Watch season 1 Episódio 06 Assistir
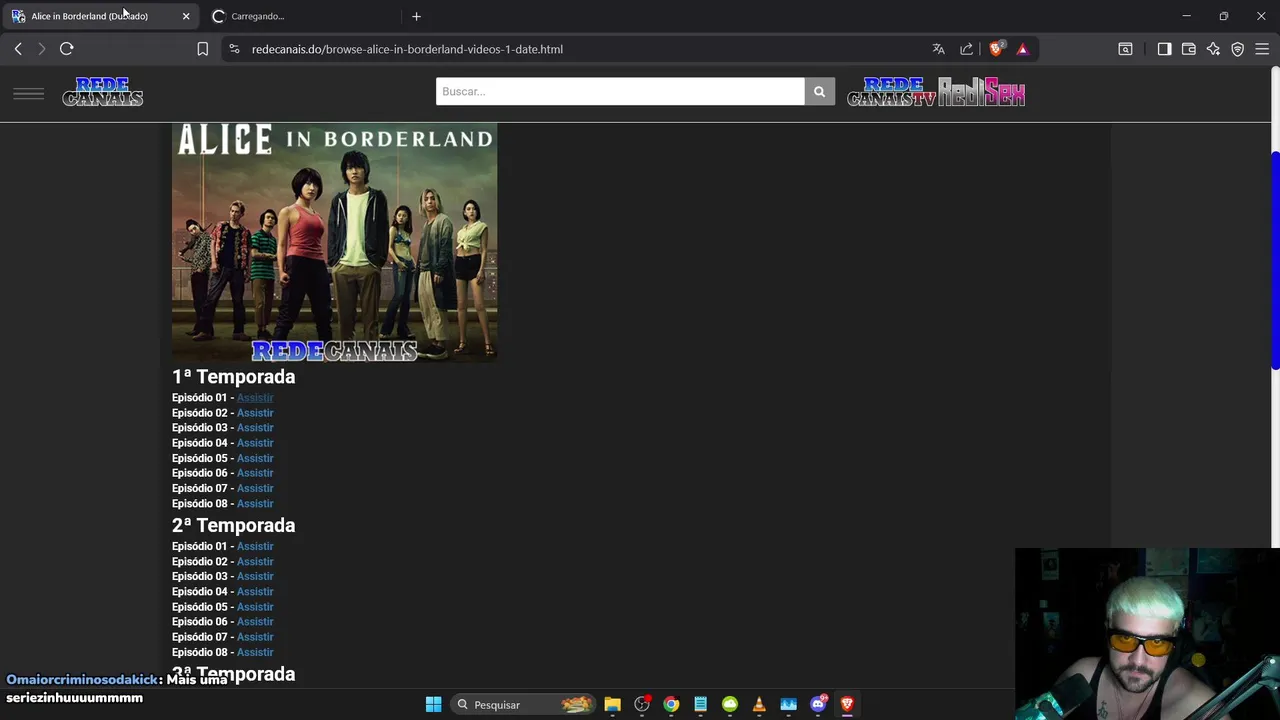1280x720 pixels. click(x=255, y=473)
